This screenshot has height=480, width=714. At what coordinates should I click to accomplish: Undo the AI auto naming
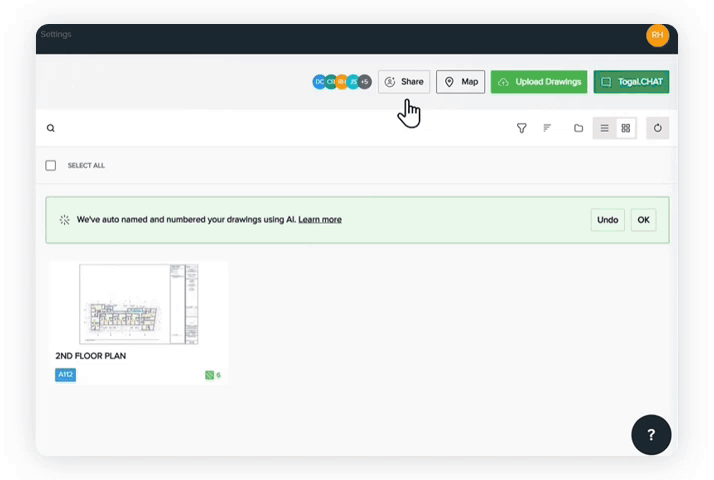pyautogui.click(x=608, y=220)
